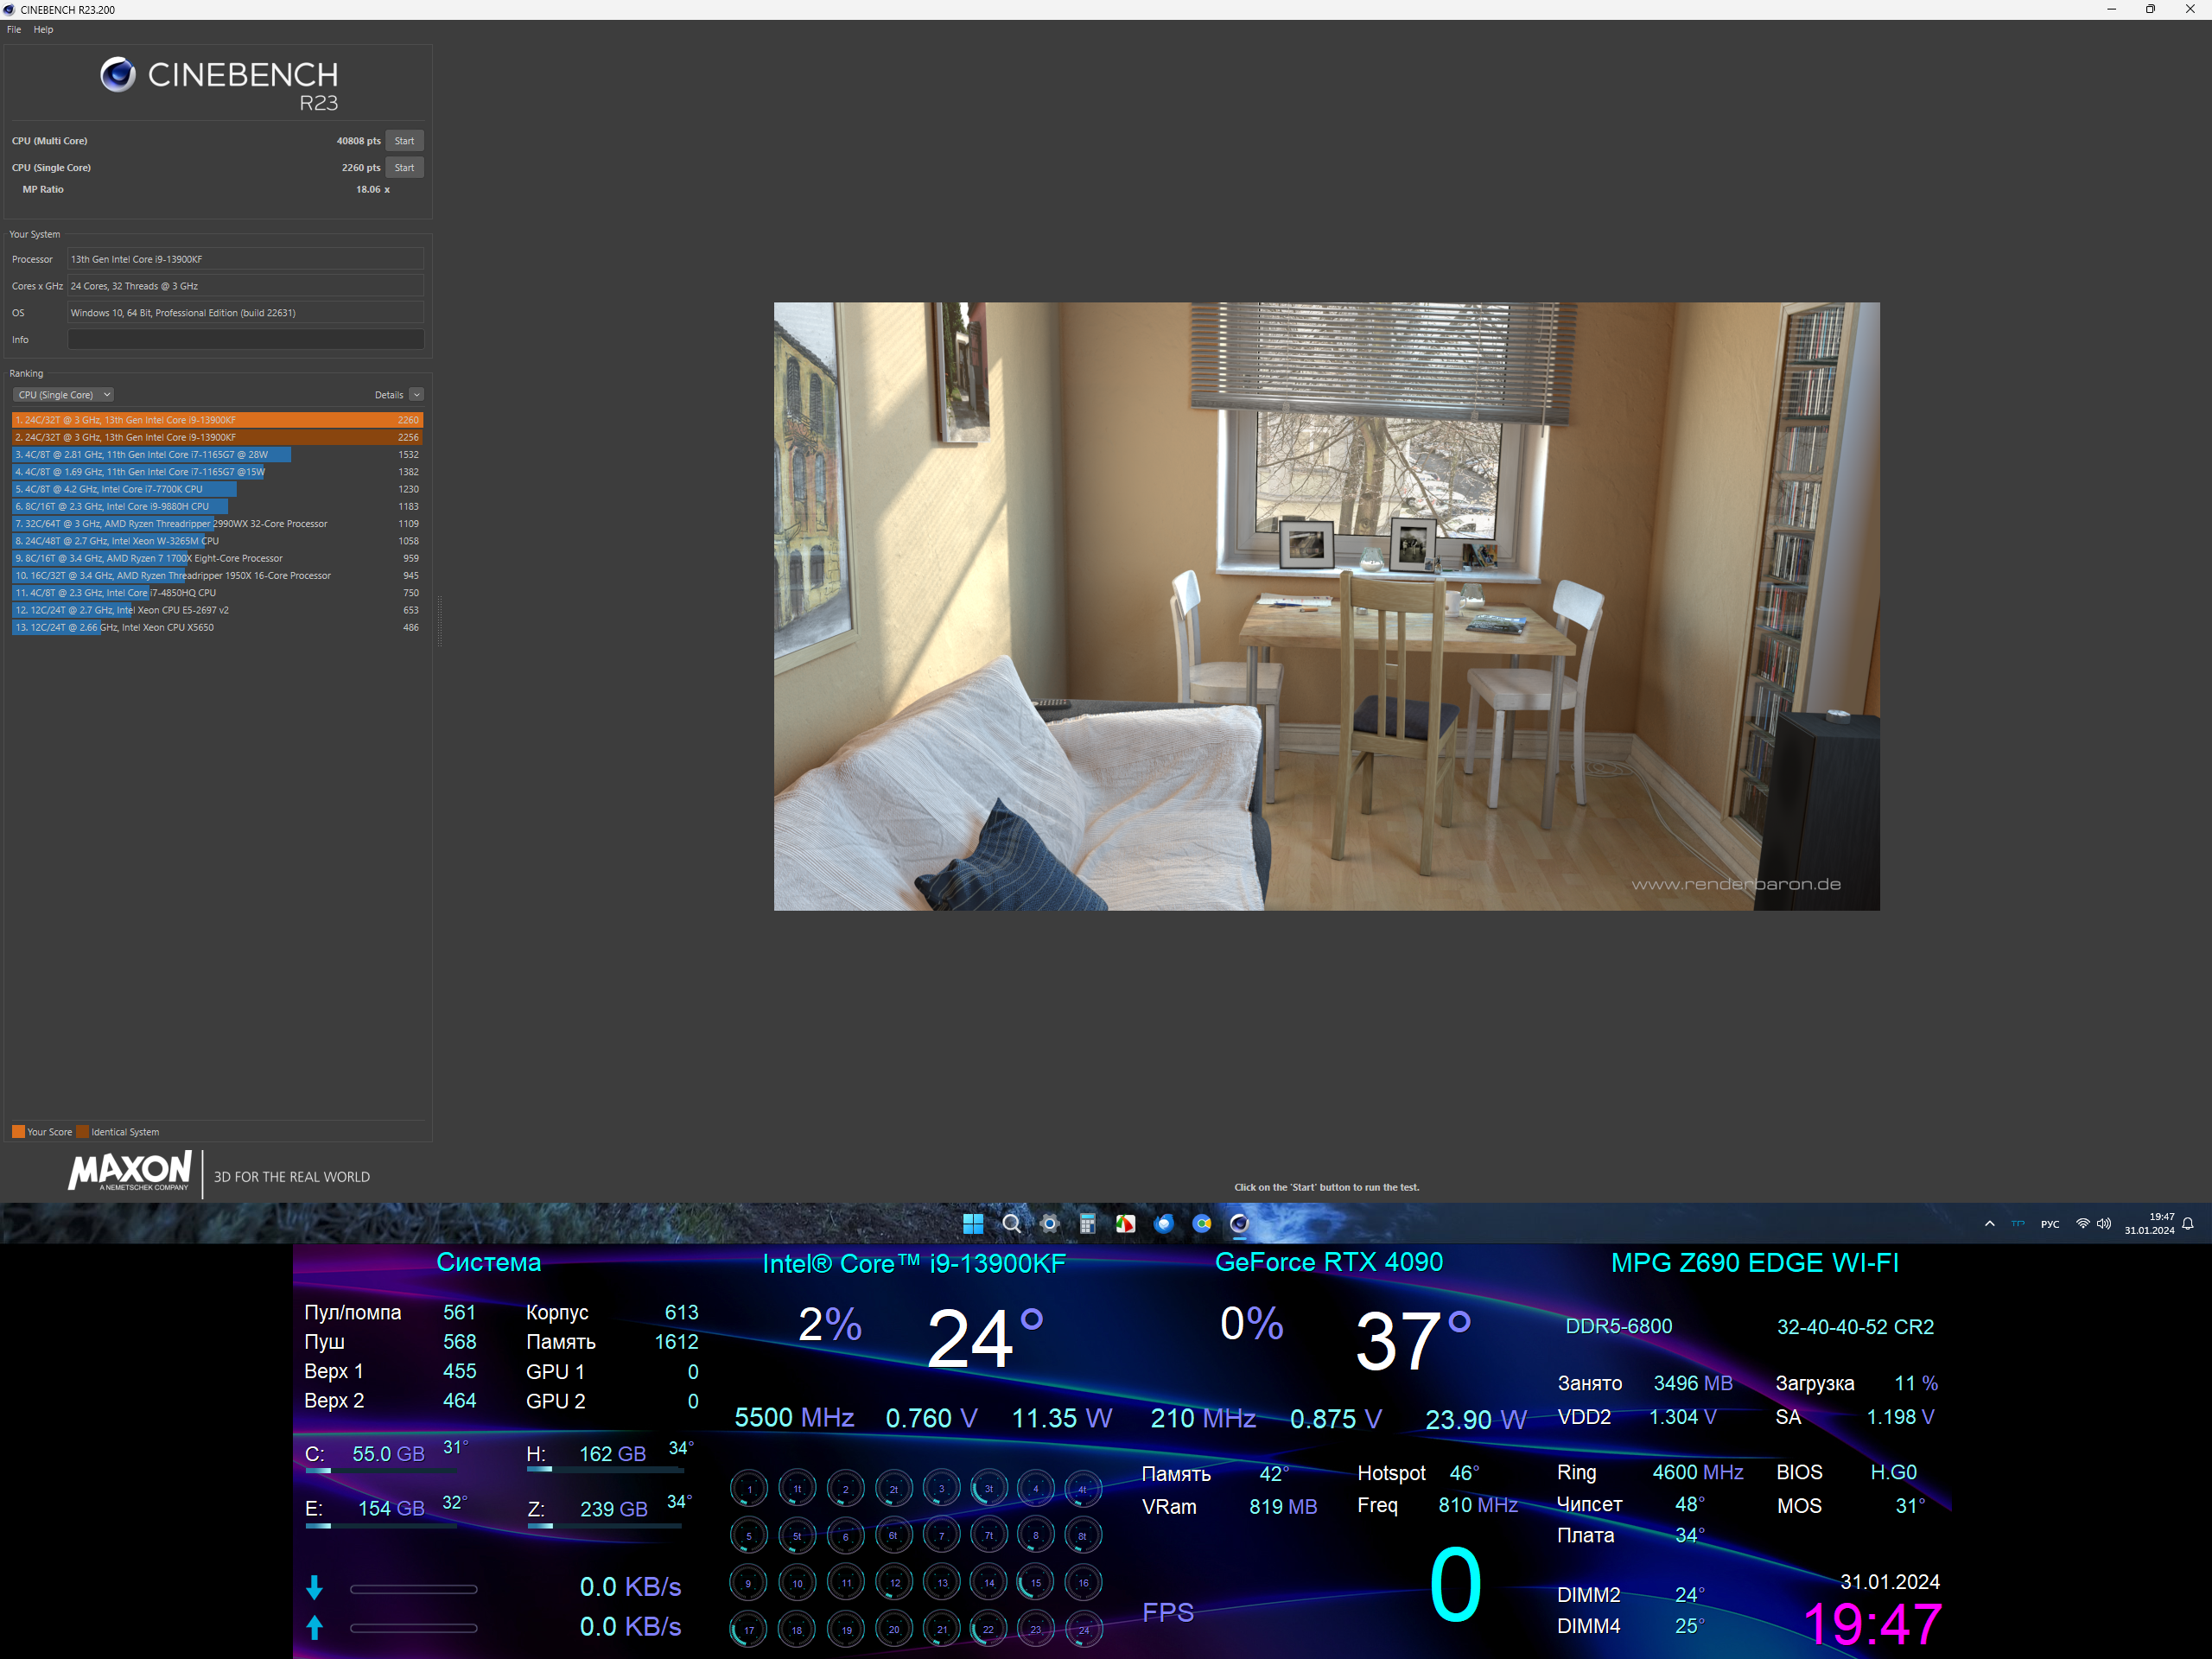The image size is (2212, 1659).
Task: Click the Cinebench icon in the taskbar
Action: (x=1239, y=1224)
